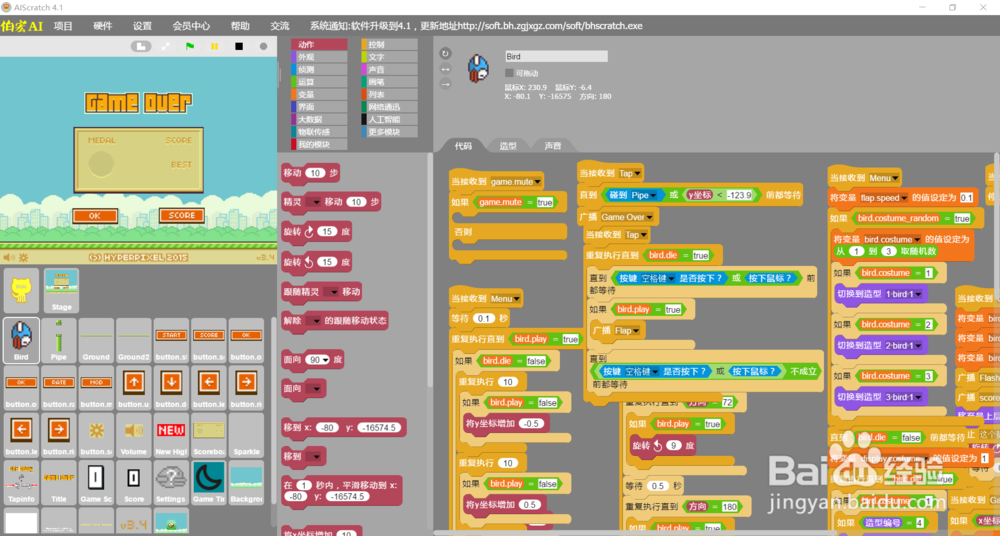Click the 10 value in 移动 步 block
Viewport: 1000px width, 536px height.
coord(315,173)
